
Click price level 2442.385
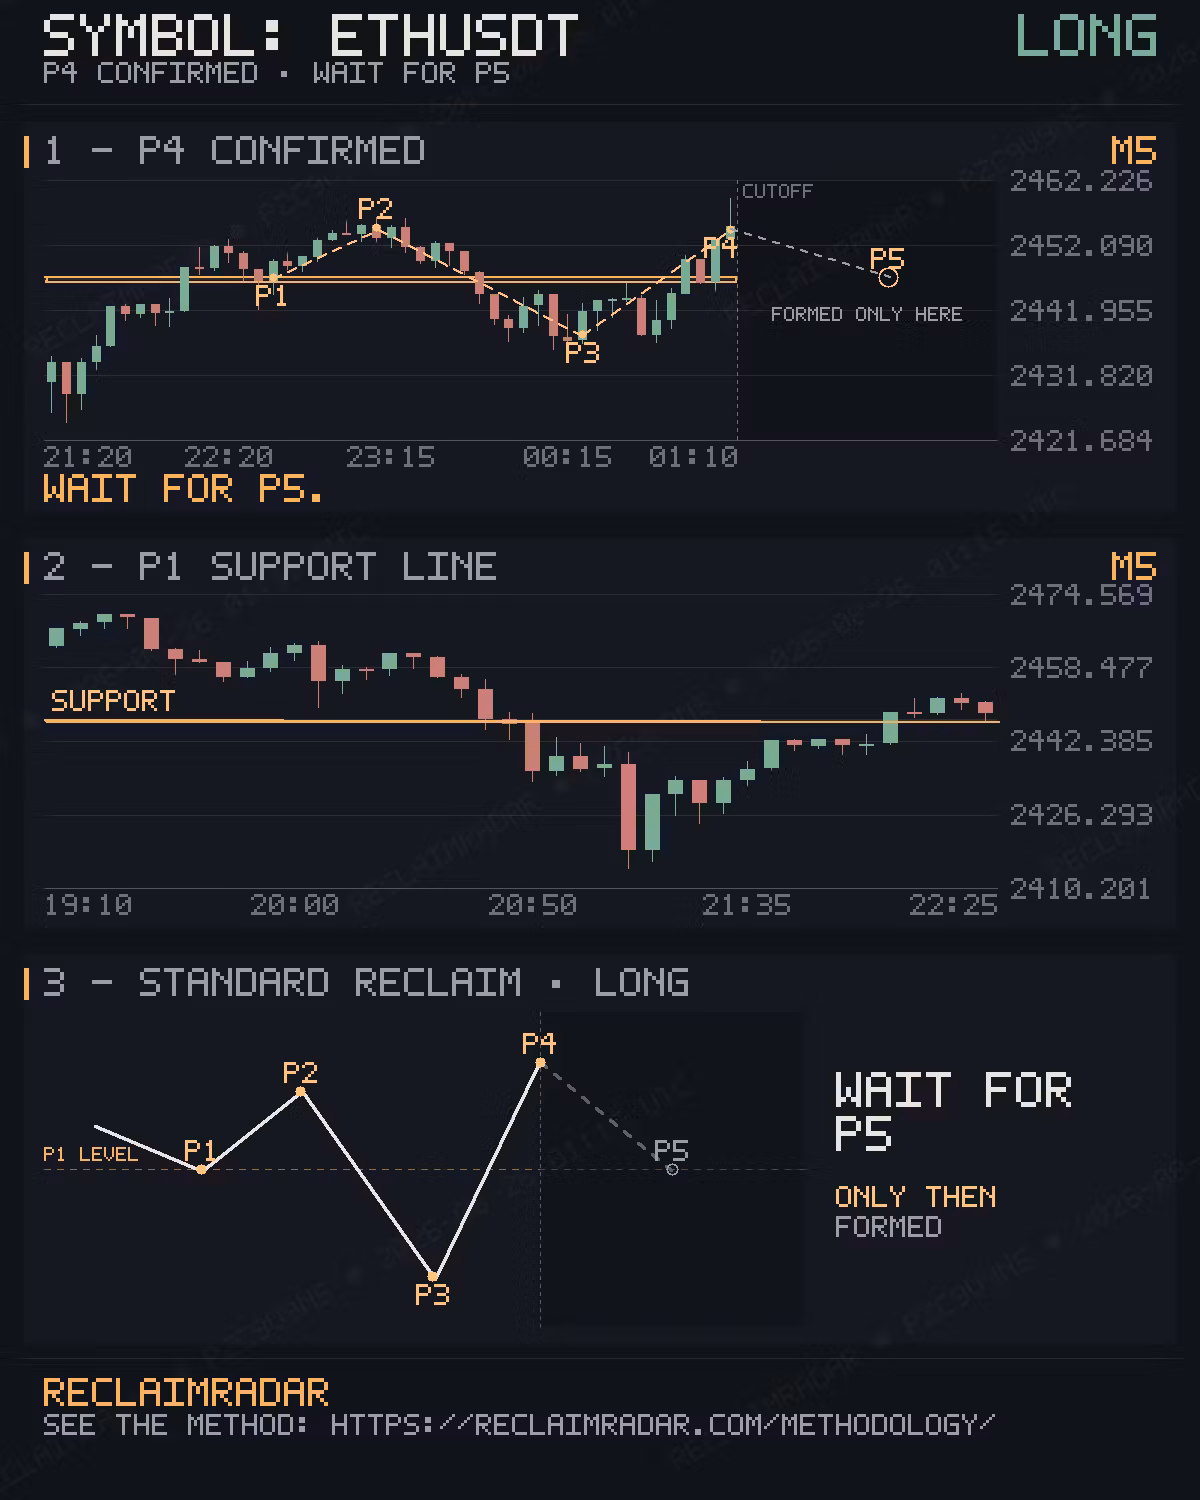[1081, 741]
